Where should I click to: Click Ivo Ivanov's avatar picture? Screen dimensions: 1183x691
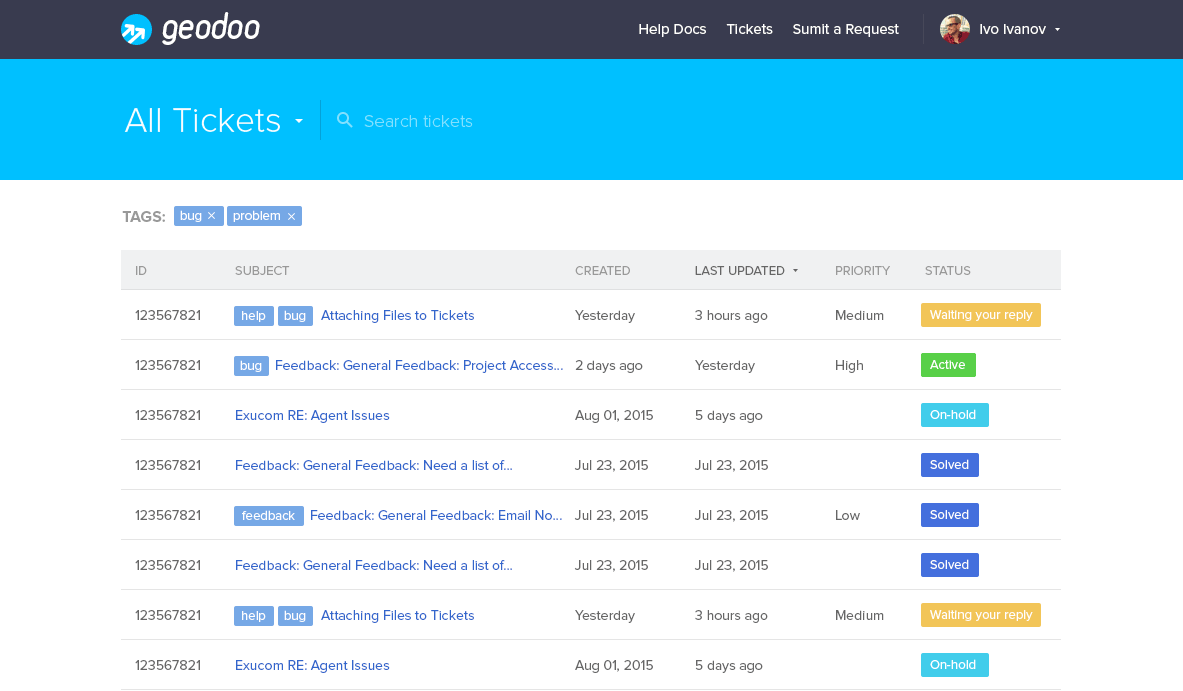click(x=954, y=29)
